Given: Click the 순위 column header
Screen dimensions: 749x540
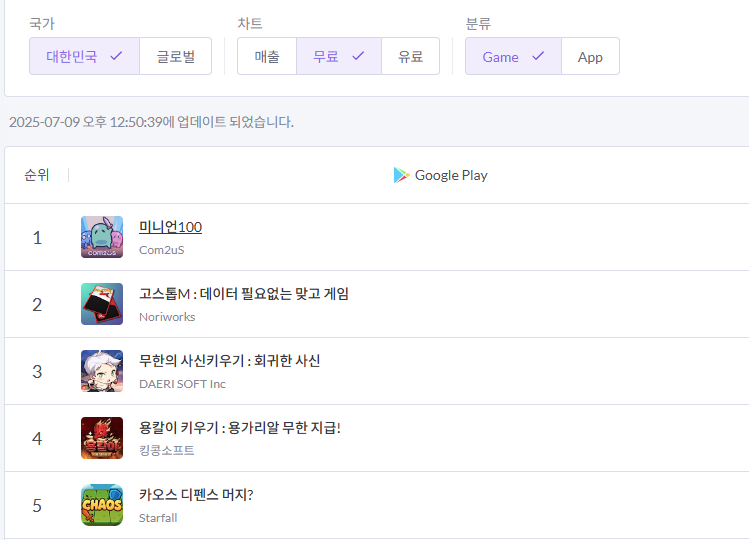Looking at the screenshot, I should tap(37, 175).
